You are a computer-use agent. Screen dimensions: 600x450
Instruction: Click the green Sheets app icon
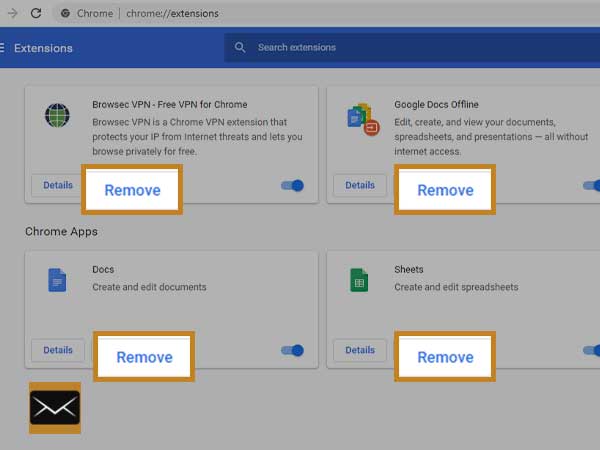pos(359,280)
